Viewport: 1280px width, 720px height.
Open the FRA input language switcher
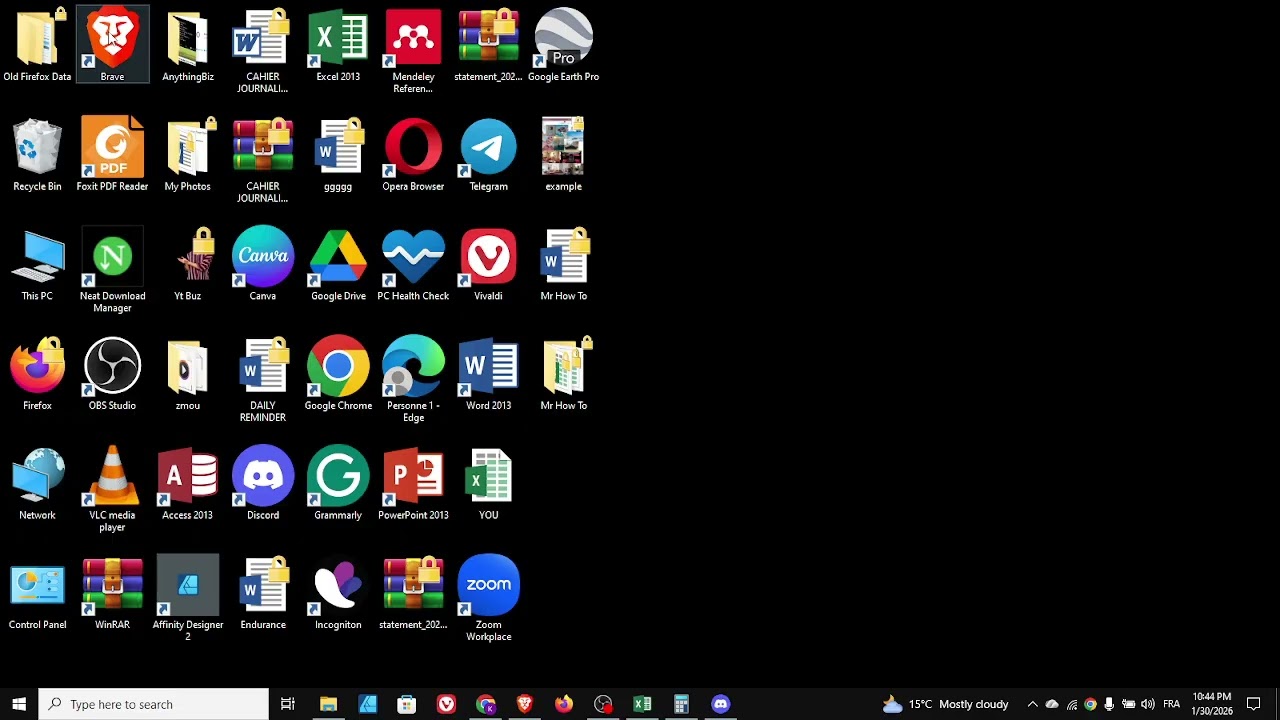pyautogui.click(x=1172, y=704)
